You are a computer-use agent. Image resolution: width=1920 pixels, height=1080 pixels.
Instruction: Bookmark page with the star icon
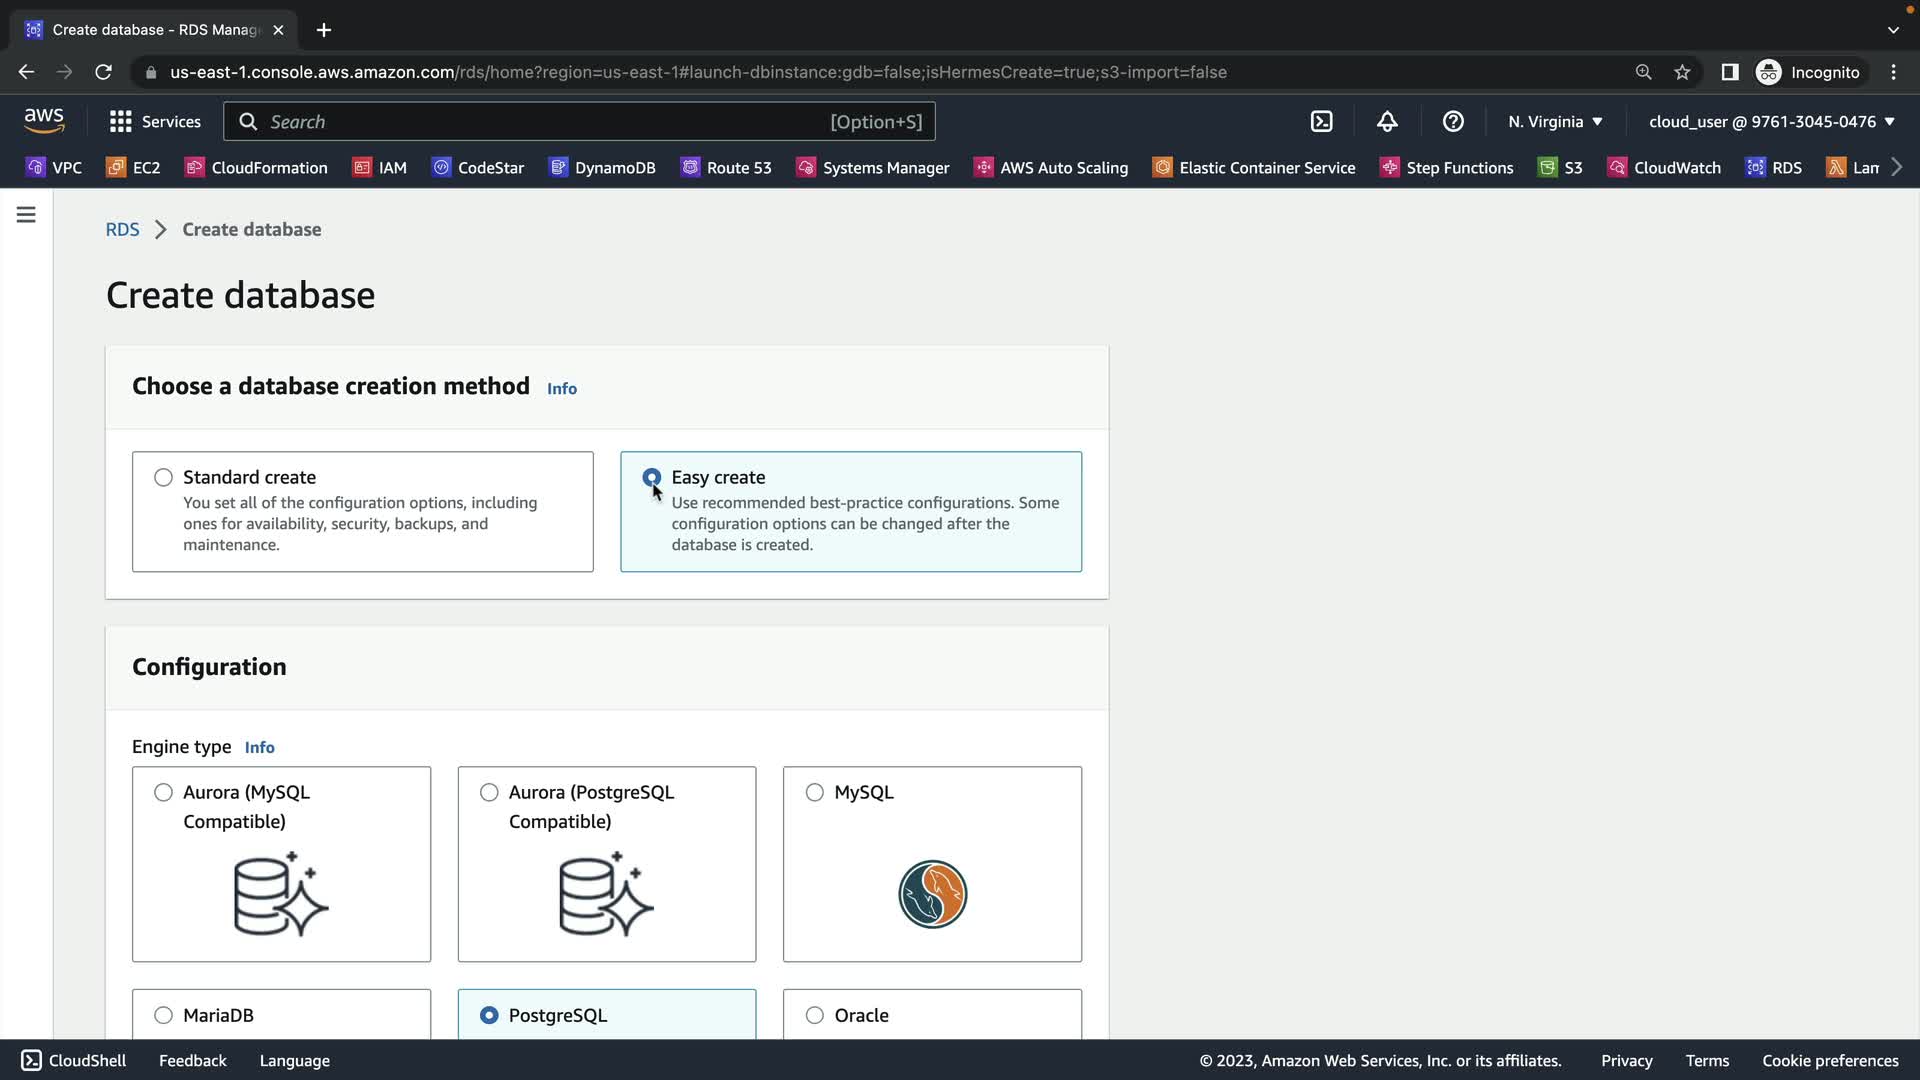1682,72
